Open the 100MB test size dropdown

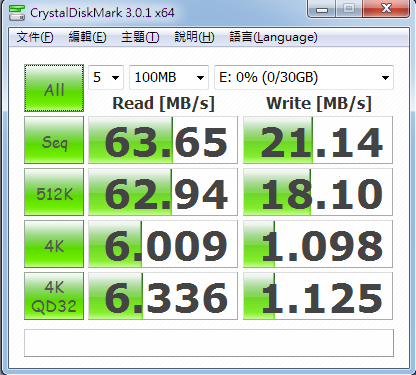pos(169,77)
